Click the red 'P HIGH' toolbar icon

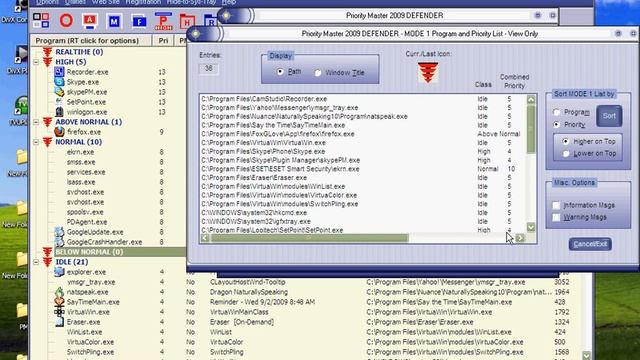pyautogui.click(x=163, y=21)
